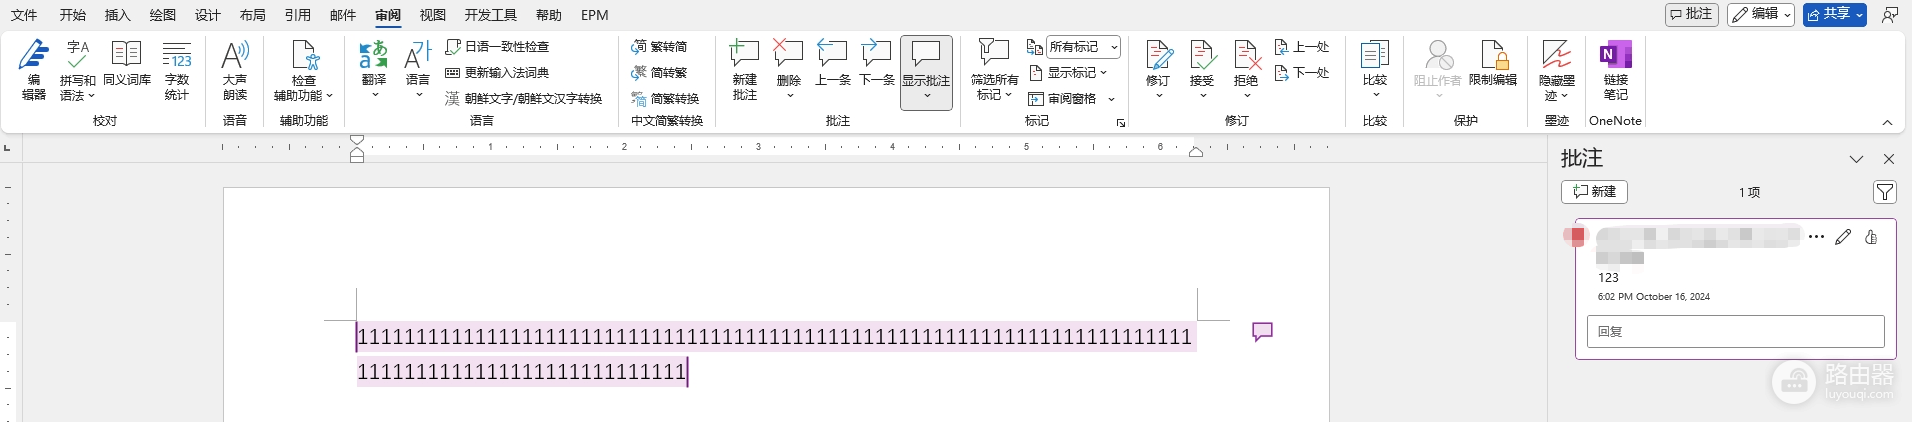Switch to the 邮件 tab
Viewport: 1912px width, 422px height.
tap(343, 15)
